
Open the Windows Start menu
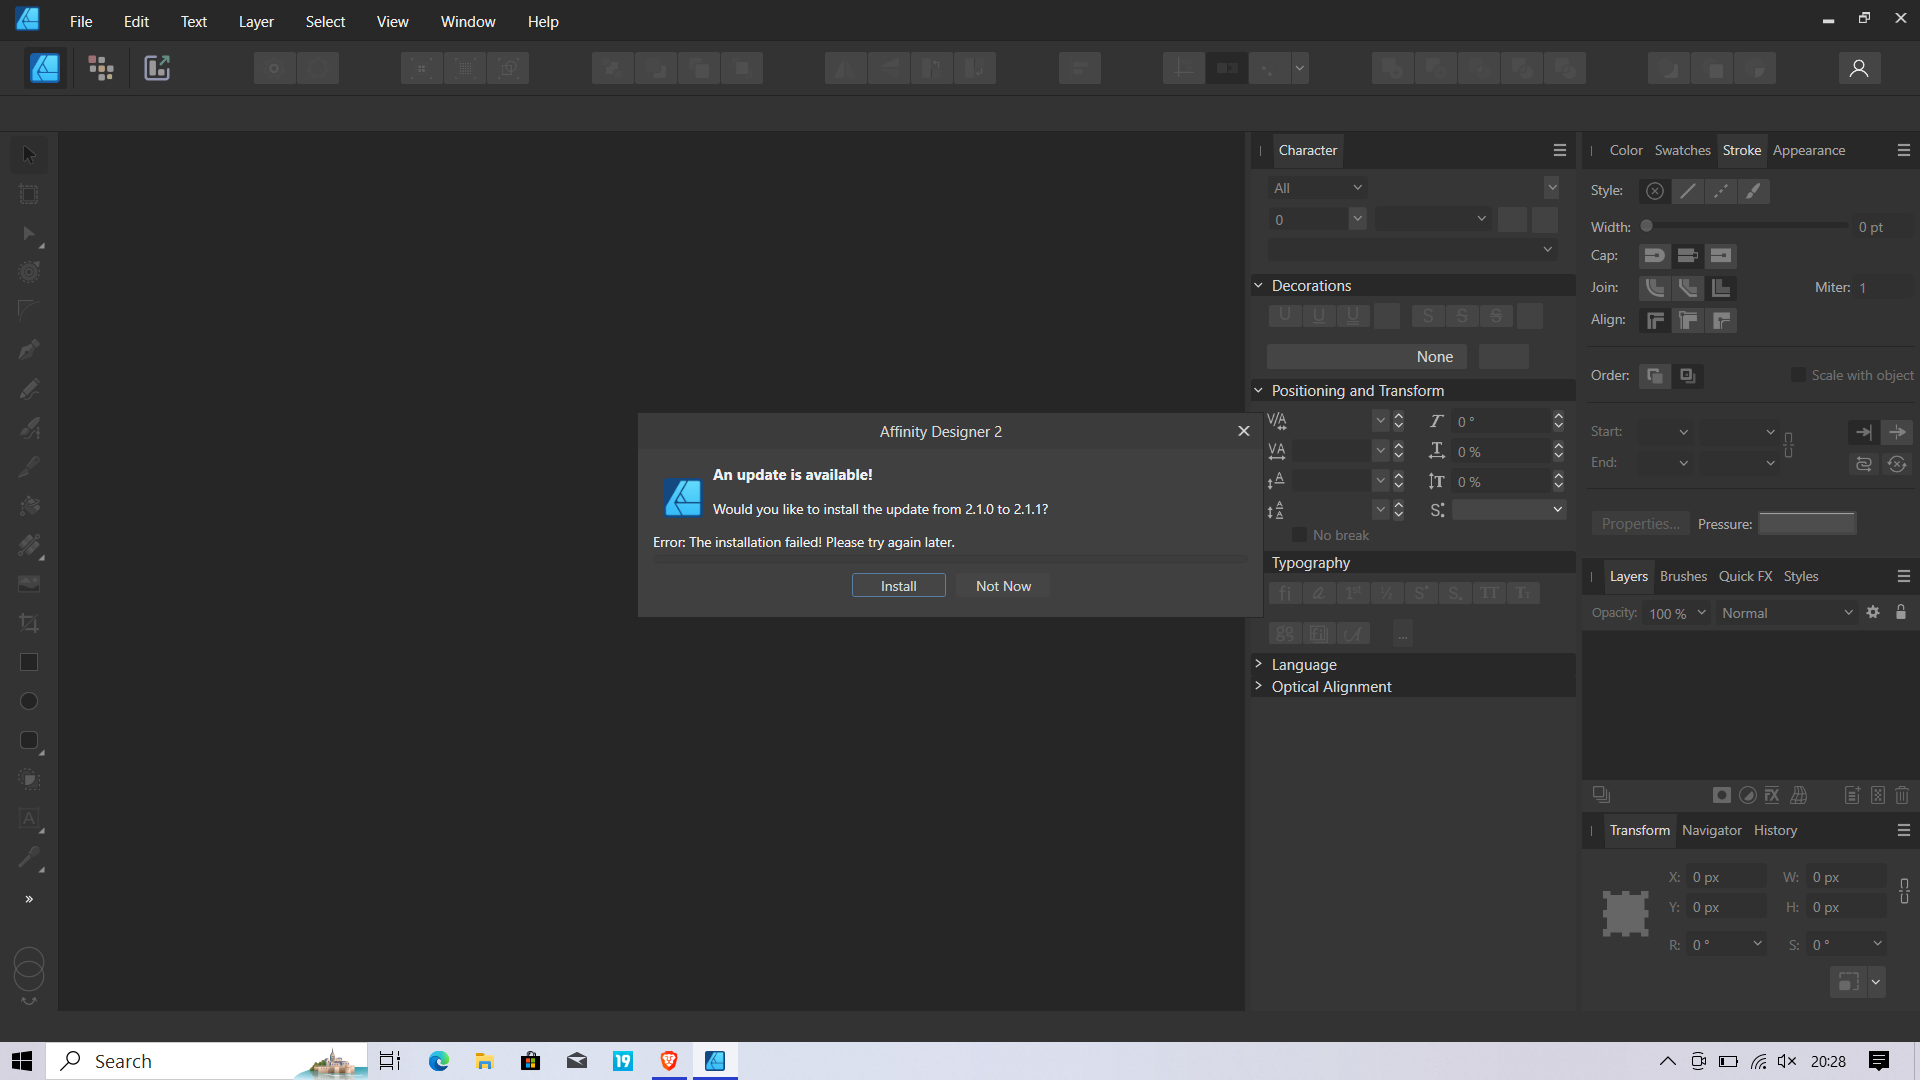pyautogui.click(x=22, y=1061)
